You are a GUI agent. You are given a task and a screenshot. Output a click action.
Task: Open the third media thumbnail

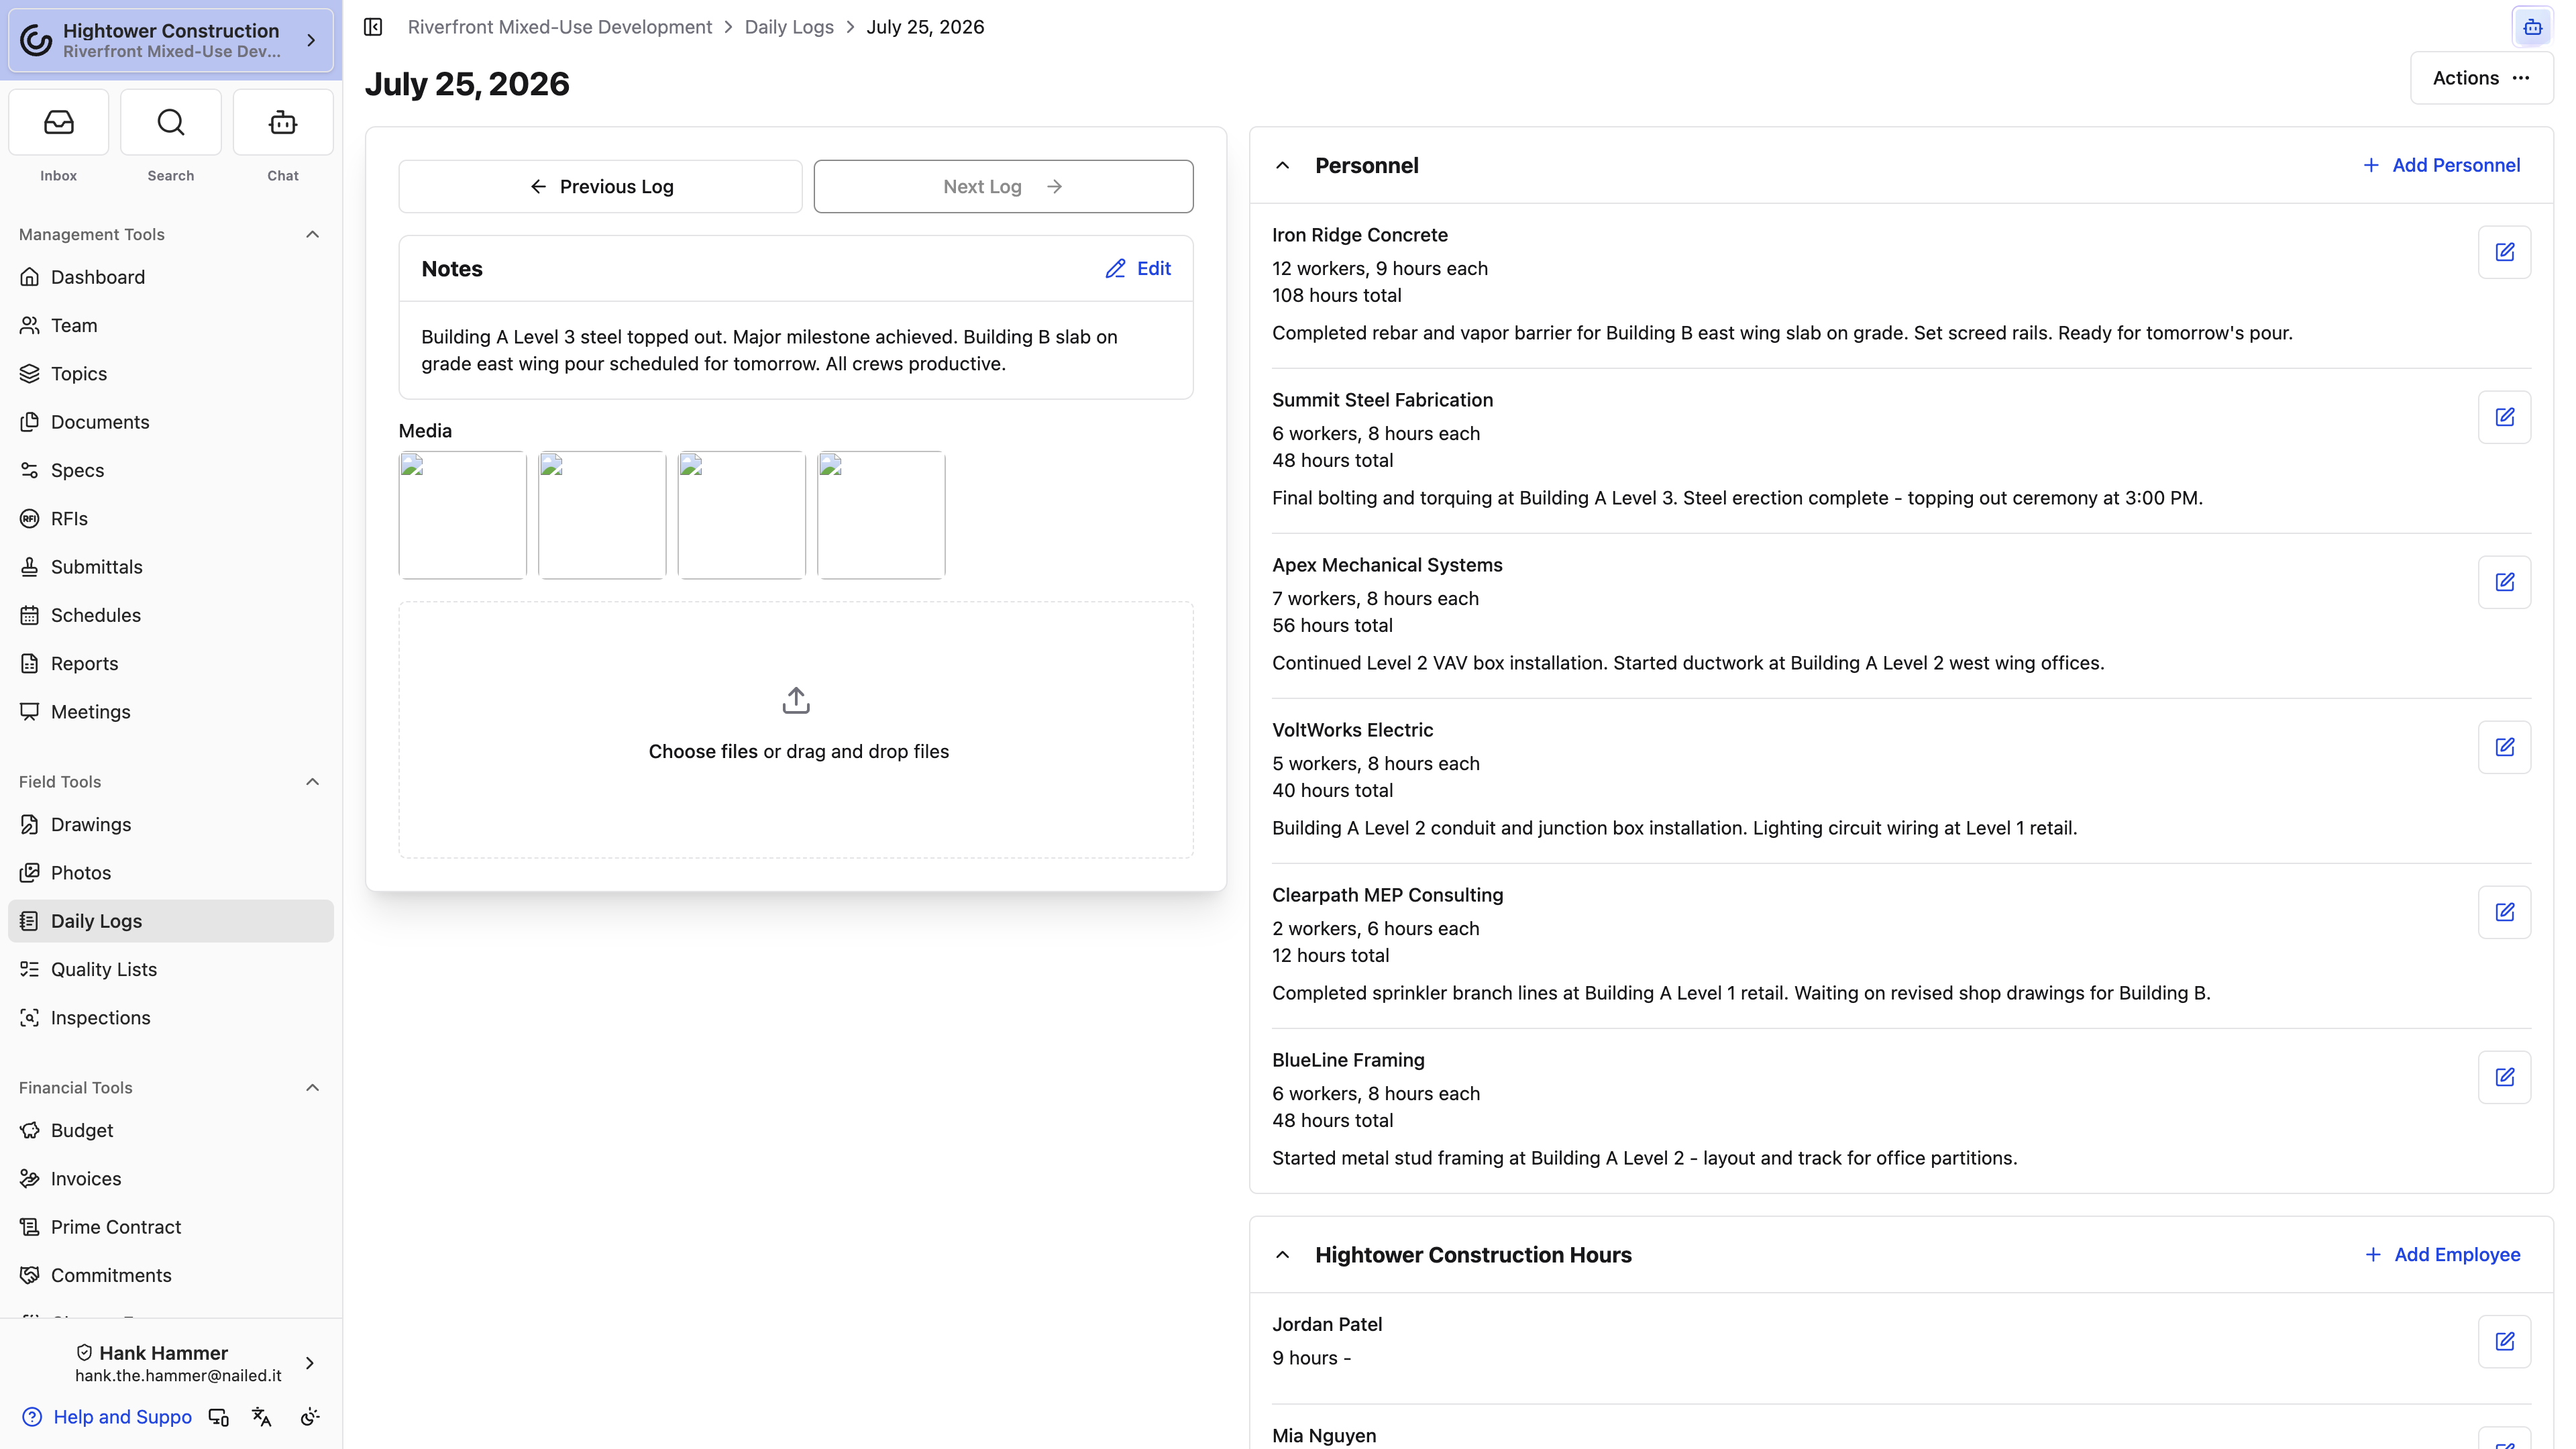pyautogui.click(x=742, y=515)
